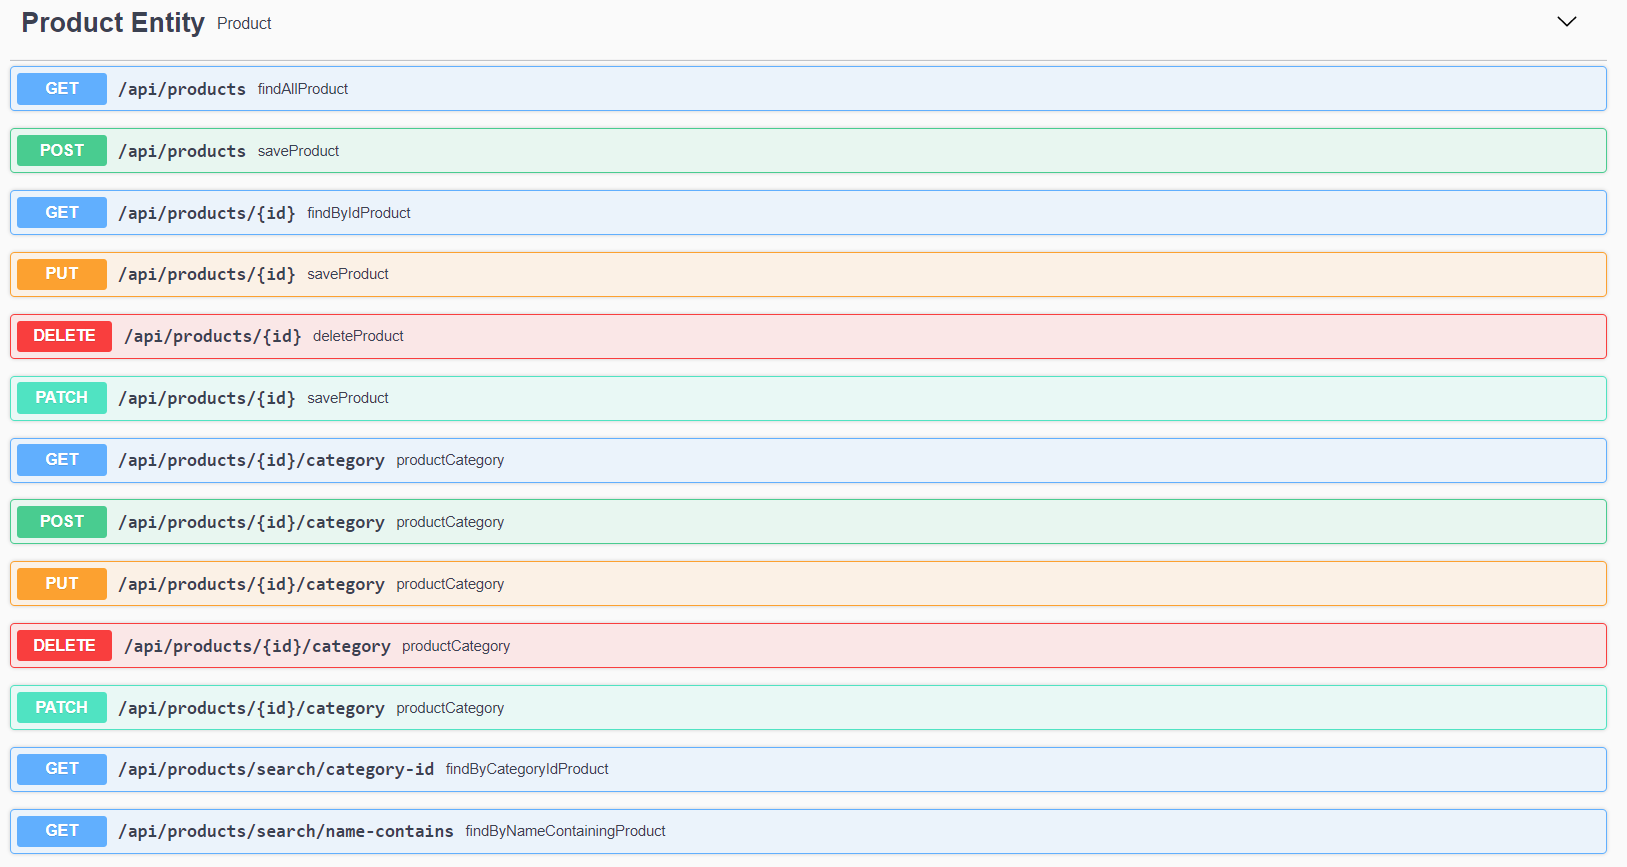The width and height of the screenshot is (1627, 867).
Task: Click the PATCH badge for /api/products/{id} saveProduct
Action: (62, 398)
